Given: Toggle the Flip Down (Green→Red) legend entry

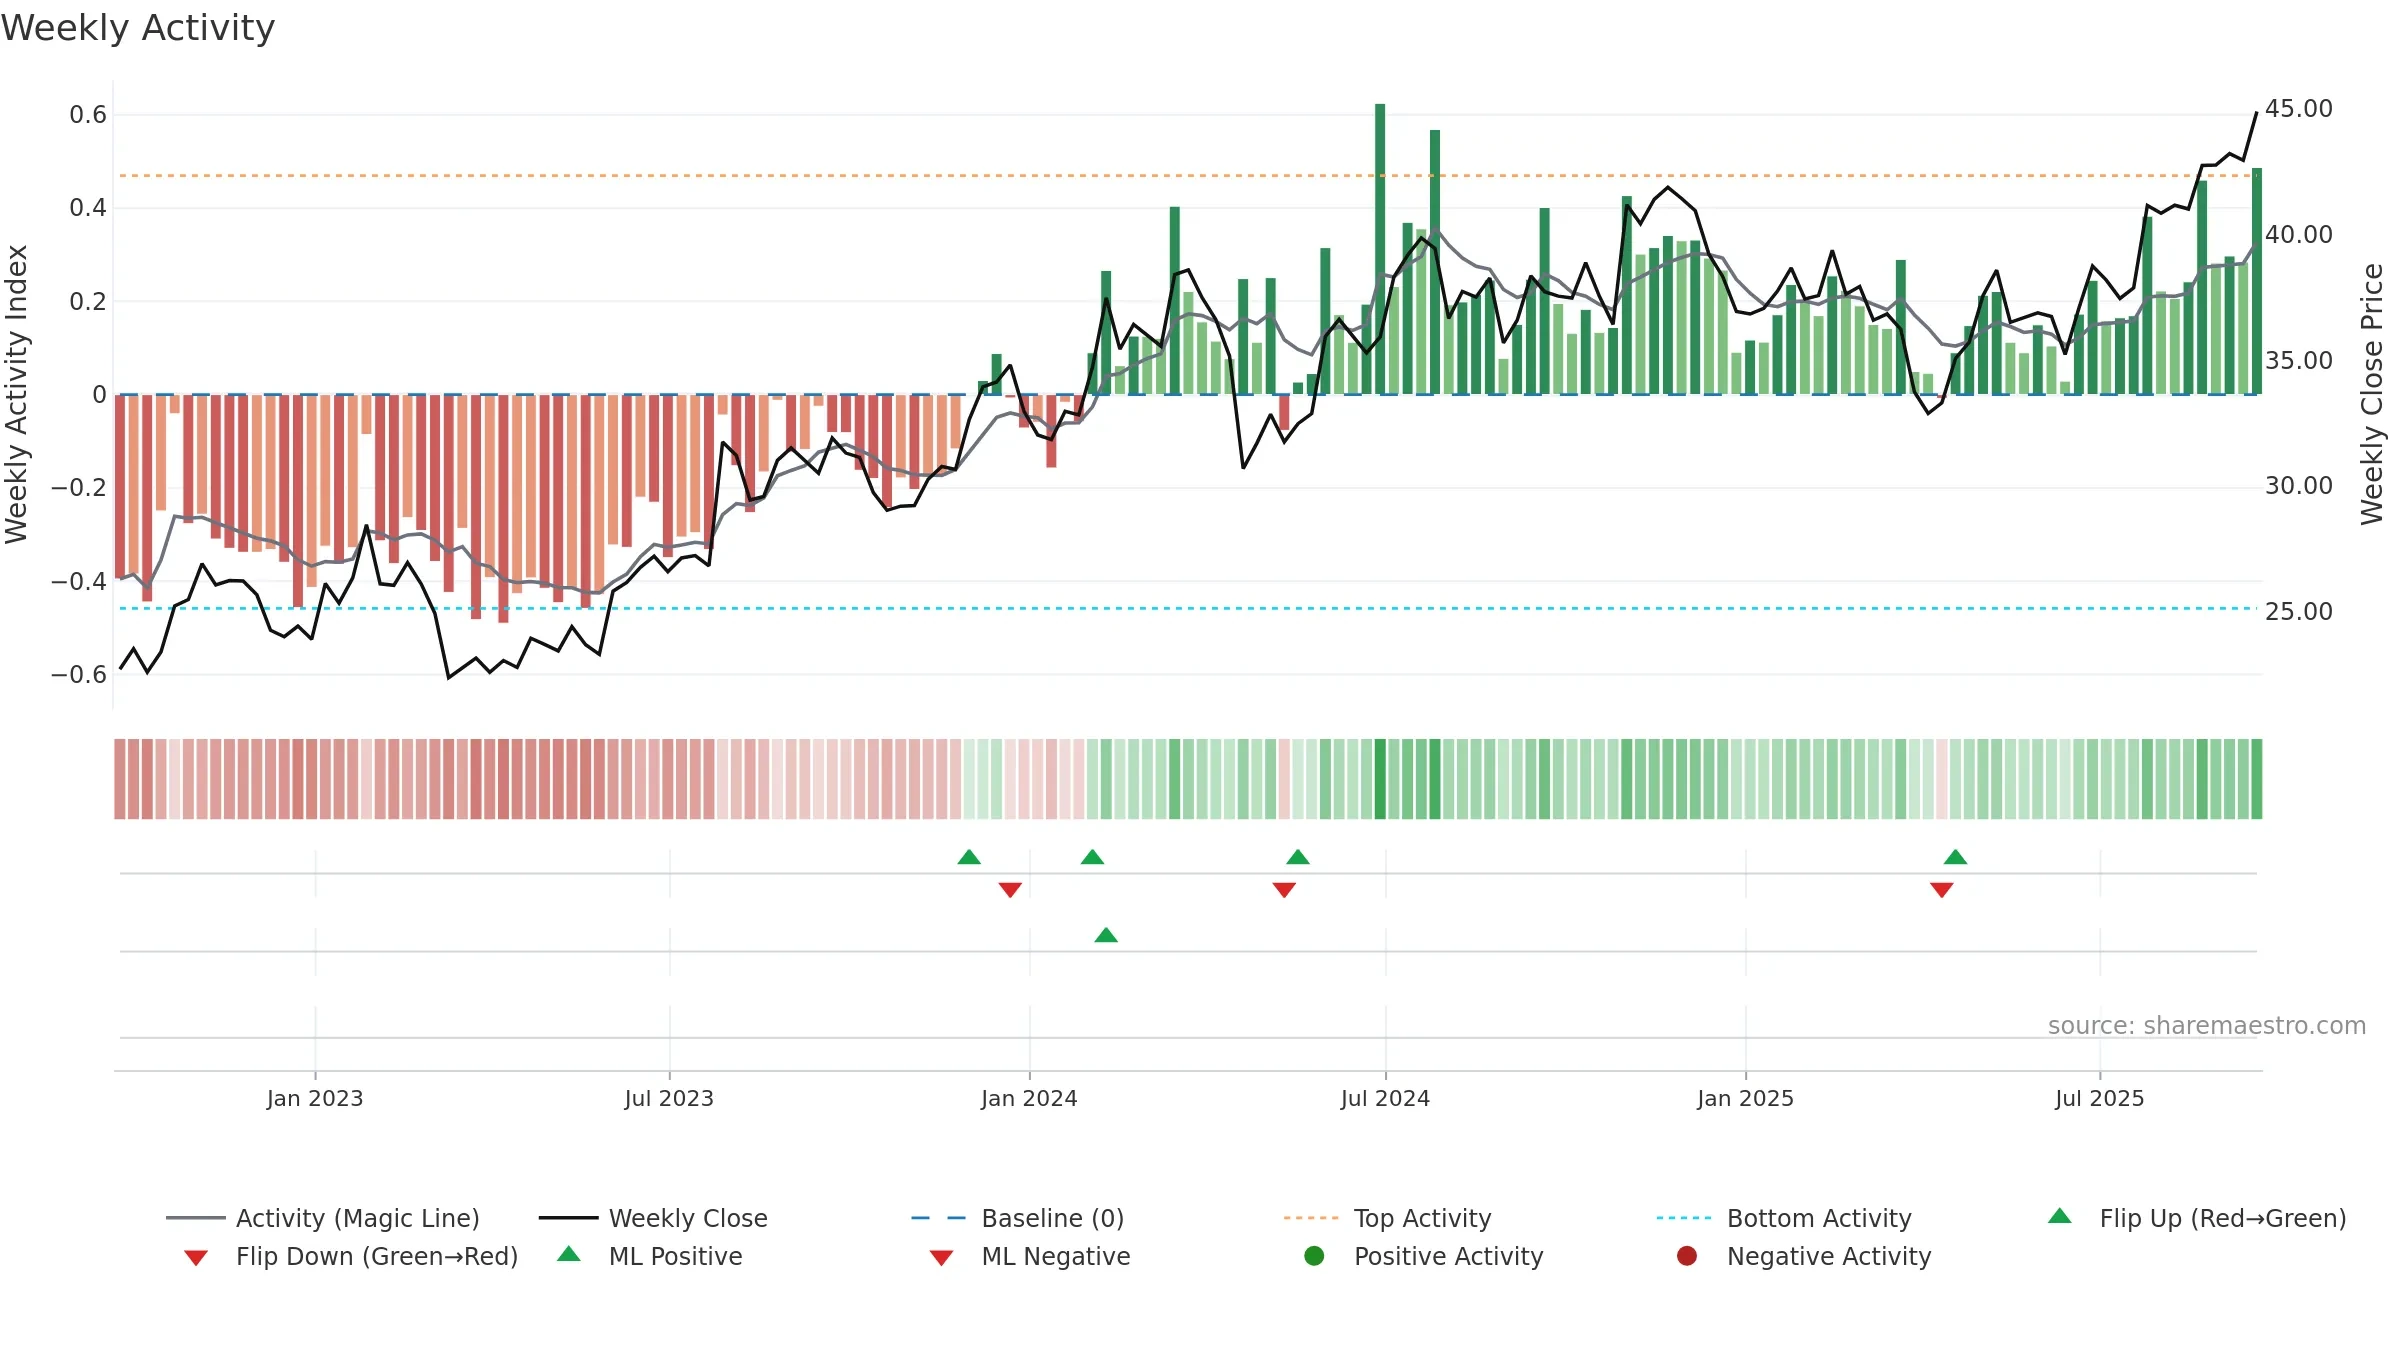Looking at the screenshot, I should tap(350, 1256).
